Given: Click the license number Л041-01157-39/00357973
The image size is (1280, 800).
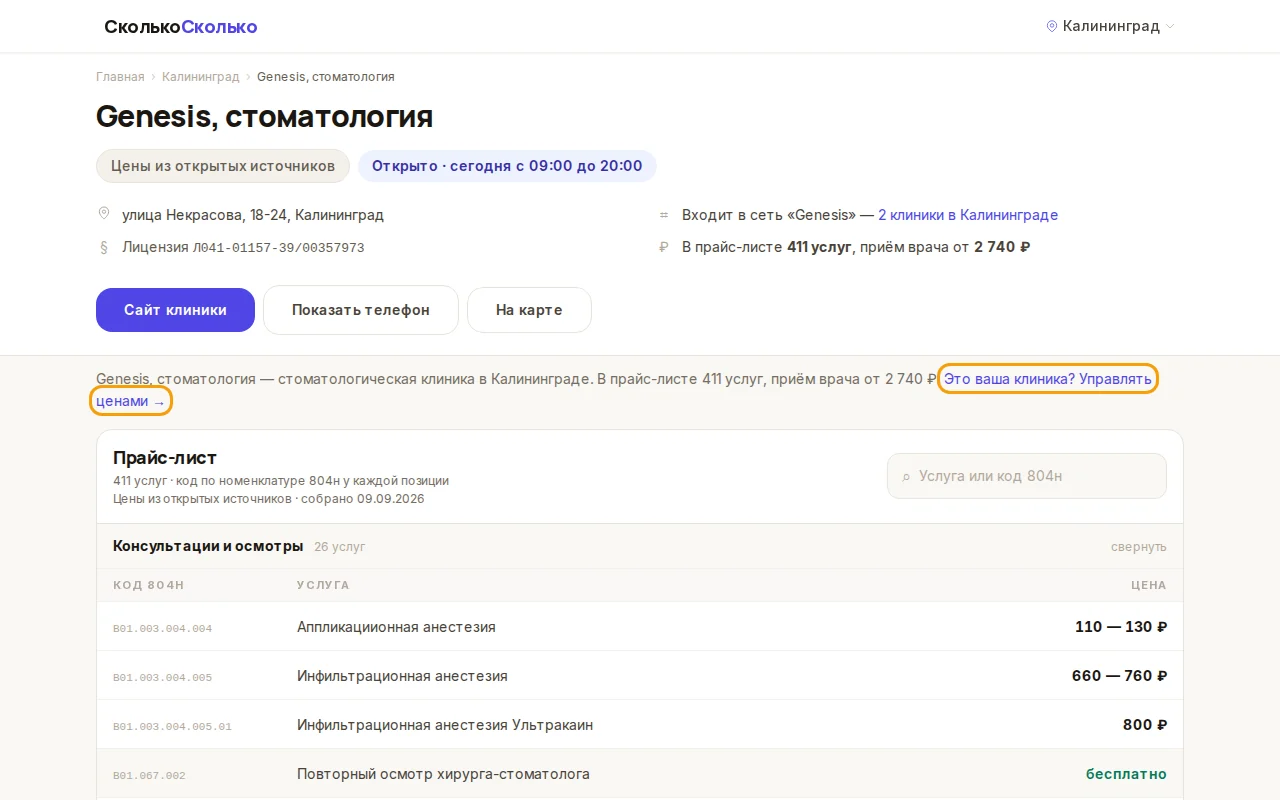Looking at the screenshot, I should 278,247.
